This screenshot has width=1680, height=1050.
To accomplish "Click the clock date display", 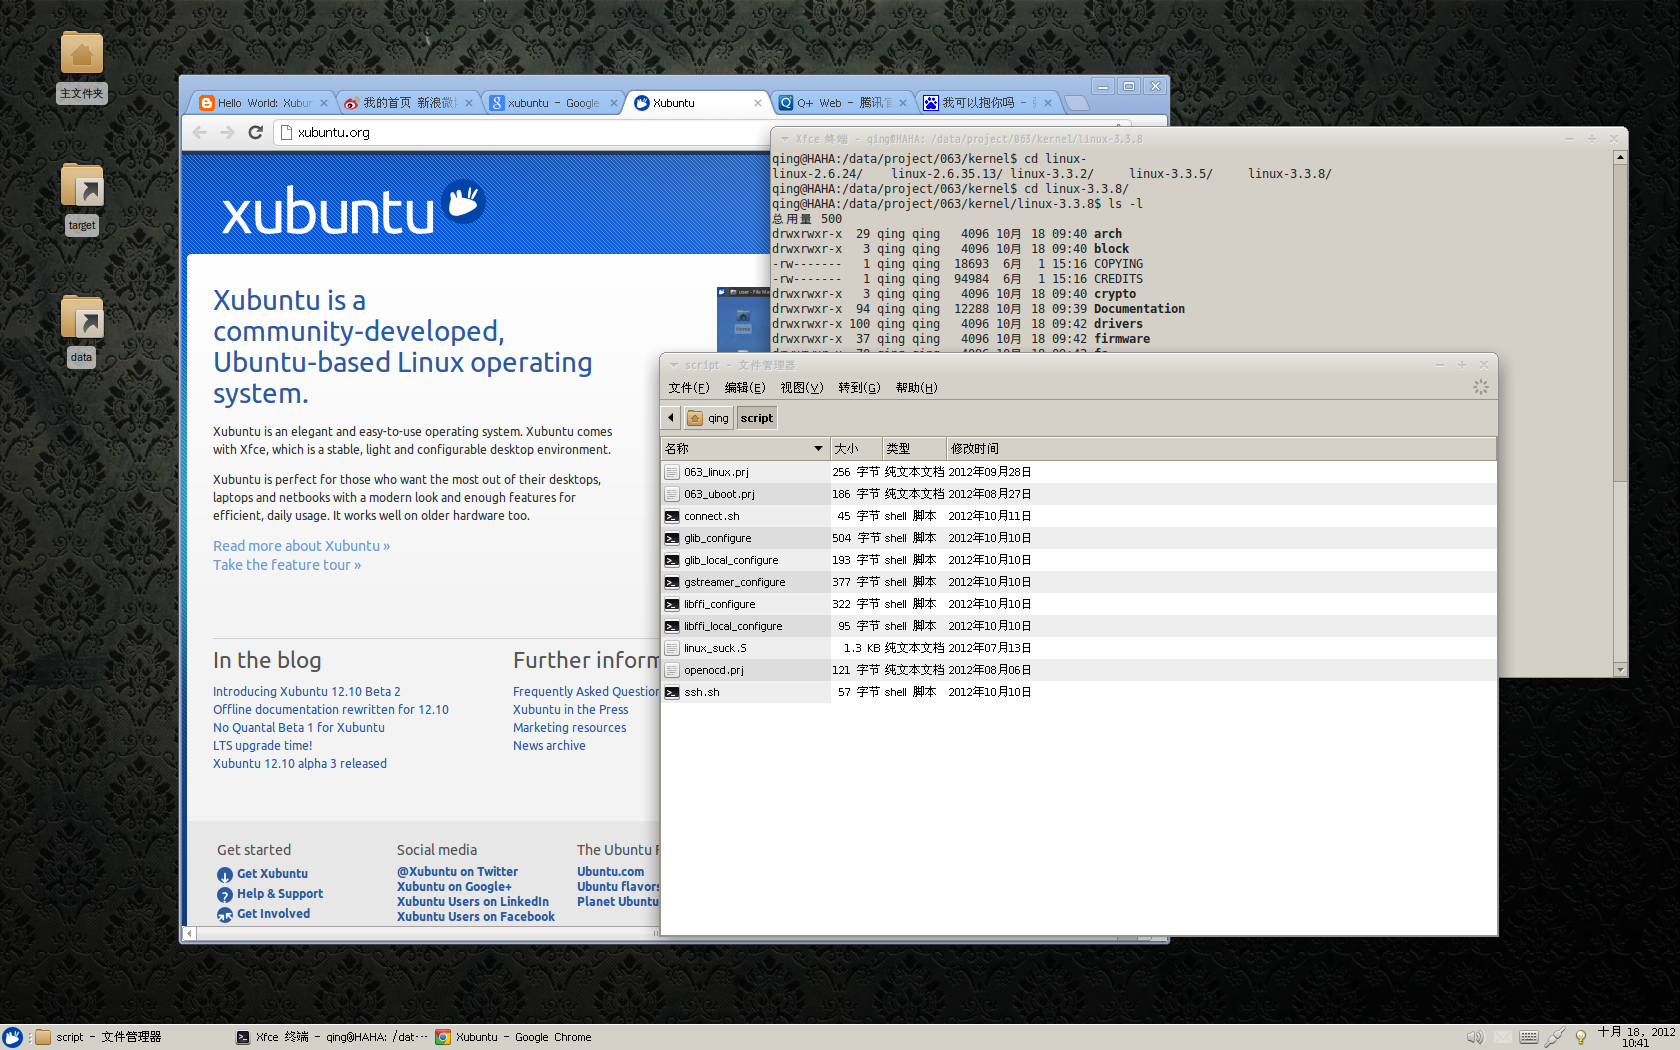I will 1636,1037.
